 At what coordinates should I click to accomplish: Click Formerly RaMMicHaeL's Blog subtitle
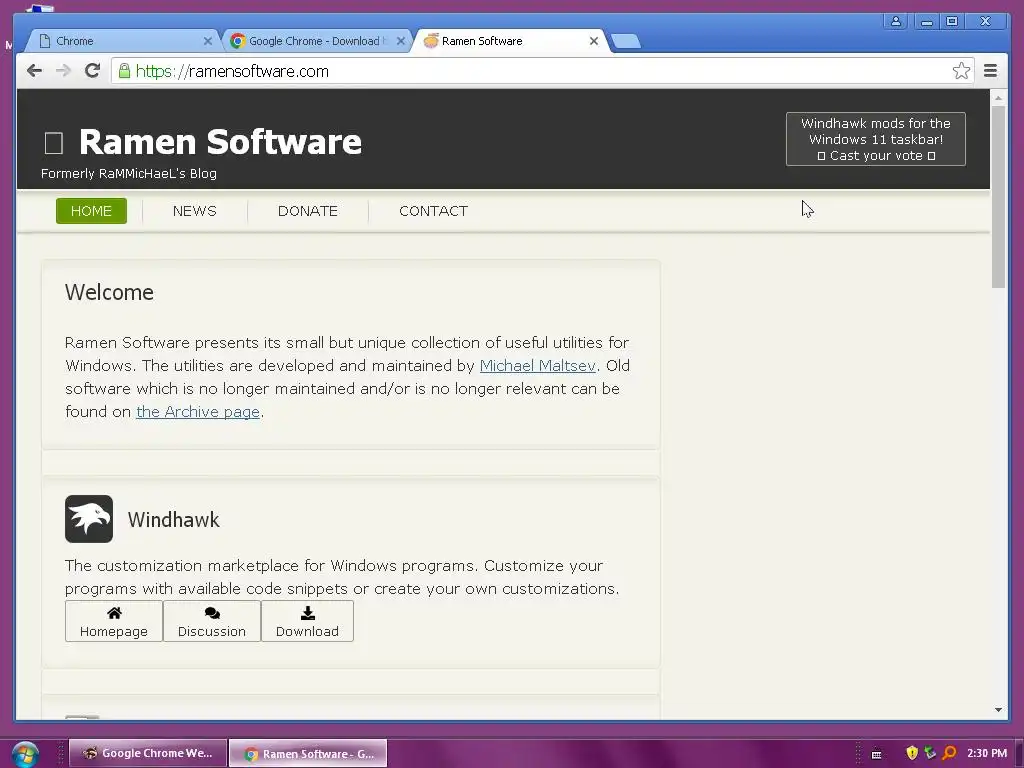pos(129,174)
